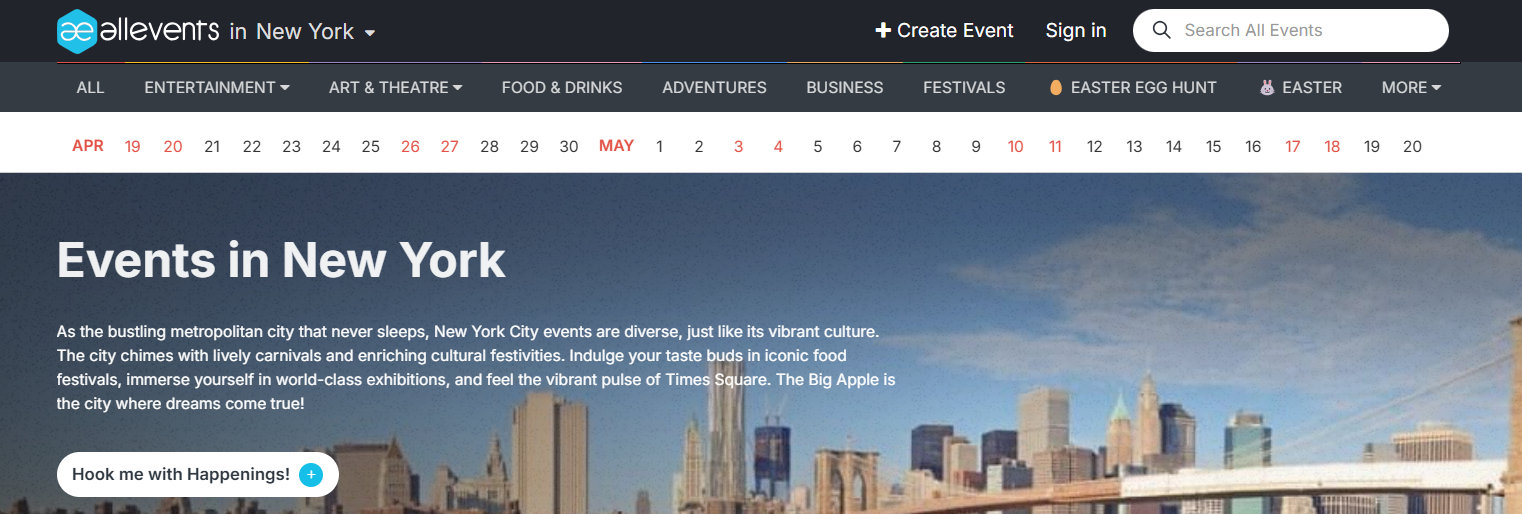Click the Sign in link
Viewport: 1522px width, 514px height.
(1076, 31)
